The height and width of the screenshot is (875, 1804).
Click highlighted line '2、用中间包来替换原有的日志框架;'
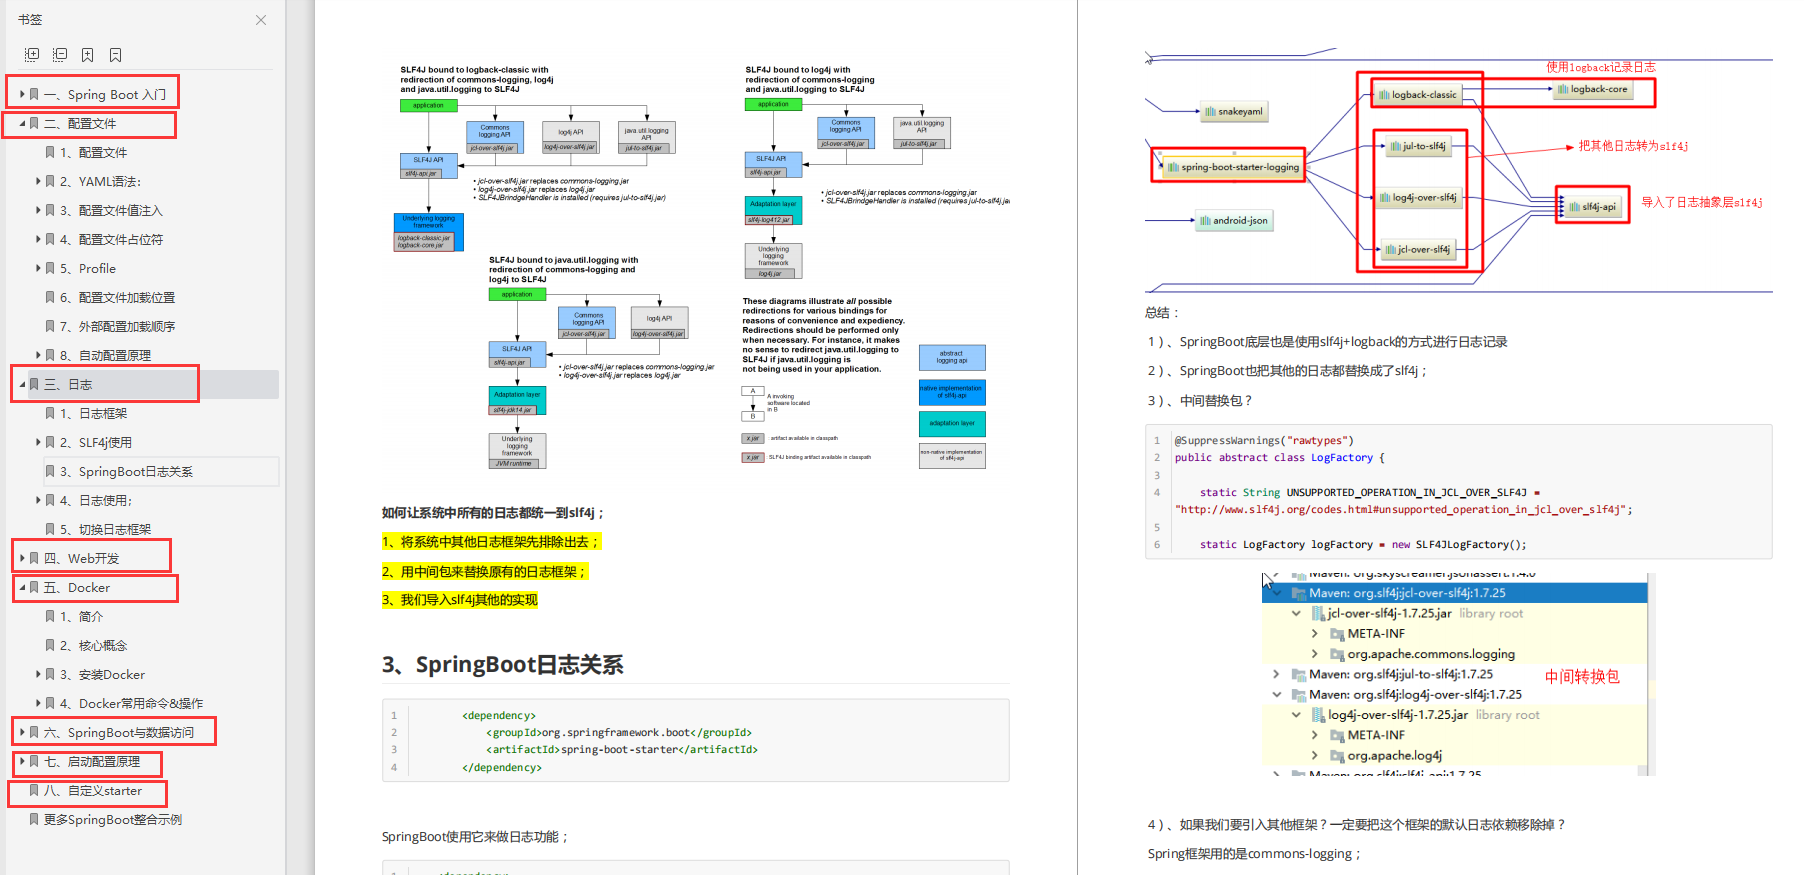[x=485, y=572]
